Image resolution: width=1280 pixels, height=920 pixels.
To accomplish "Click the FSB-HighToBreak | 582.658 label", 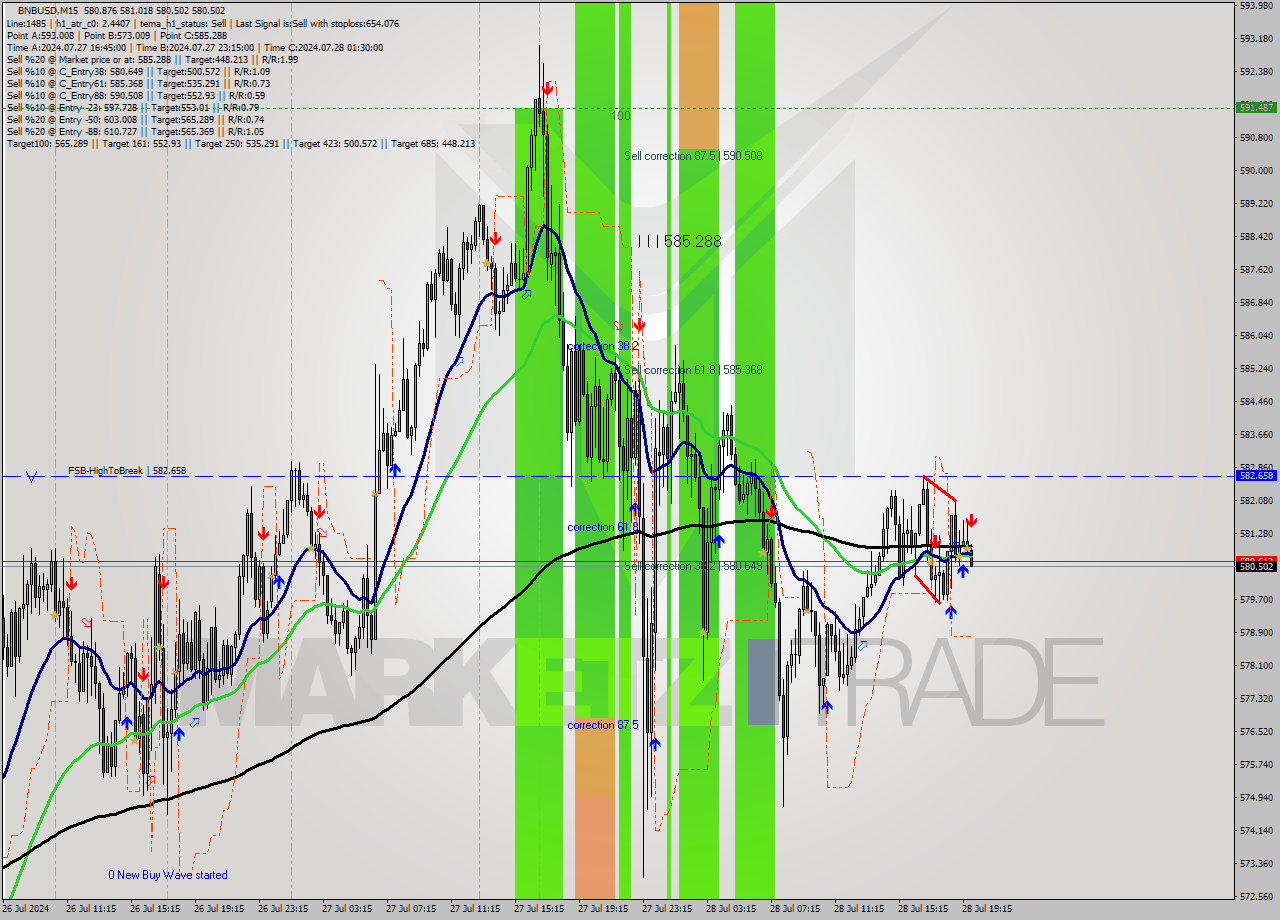I will point(127,470).
